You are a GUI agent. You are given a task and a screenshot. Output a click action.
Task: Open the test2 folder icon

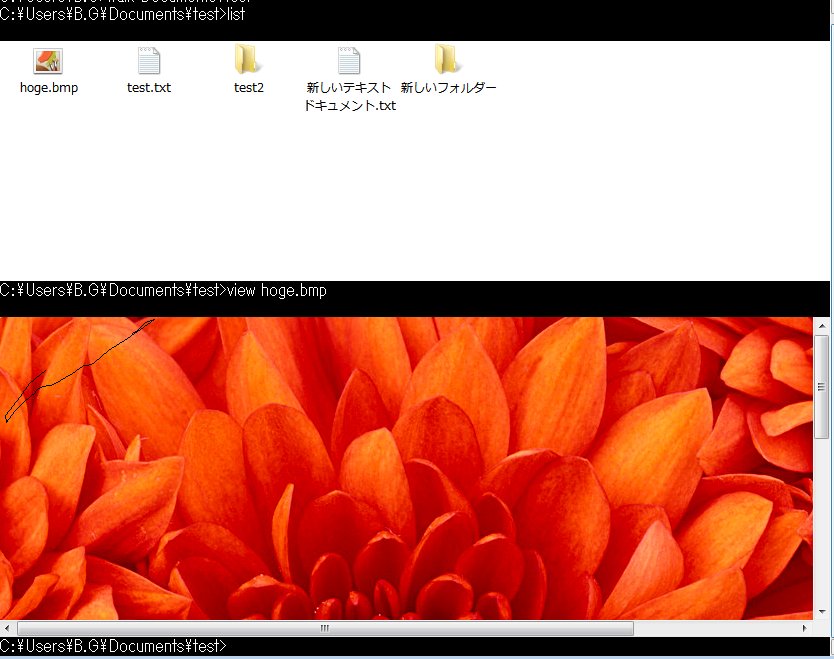pos(248,60)
